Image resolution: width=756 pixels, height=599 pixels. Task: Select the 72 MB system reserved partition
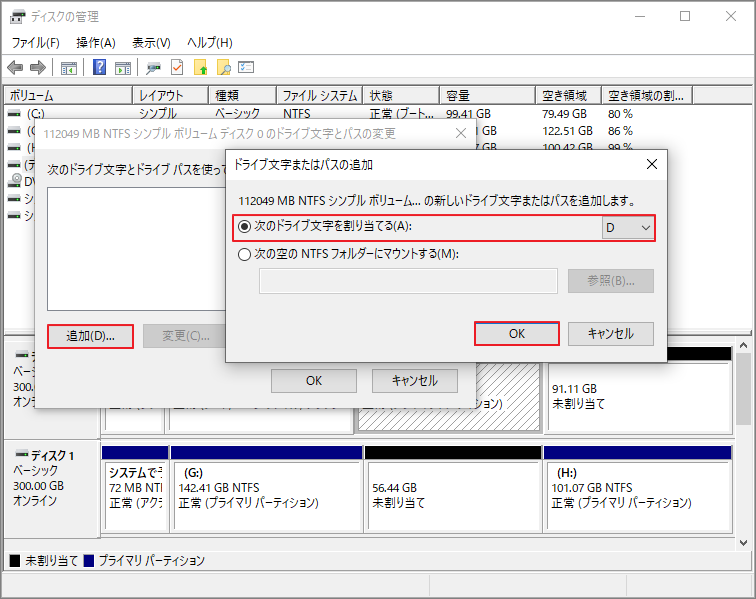pyautogui.click(x=135, y=489)
